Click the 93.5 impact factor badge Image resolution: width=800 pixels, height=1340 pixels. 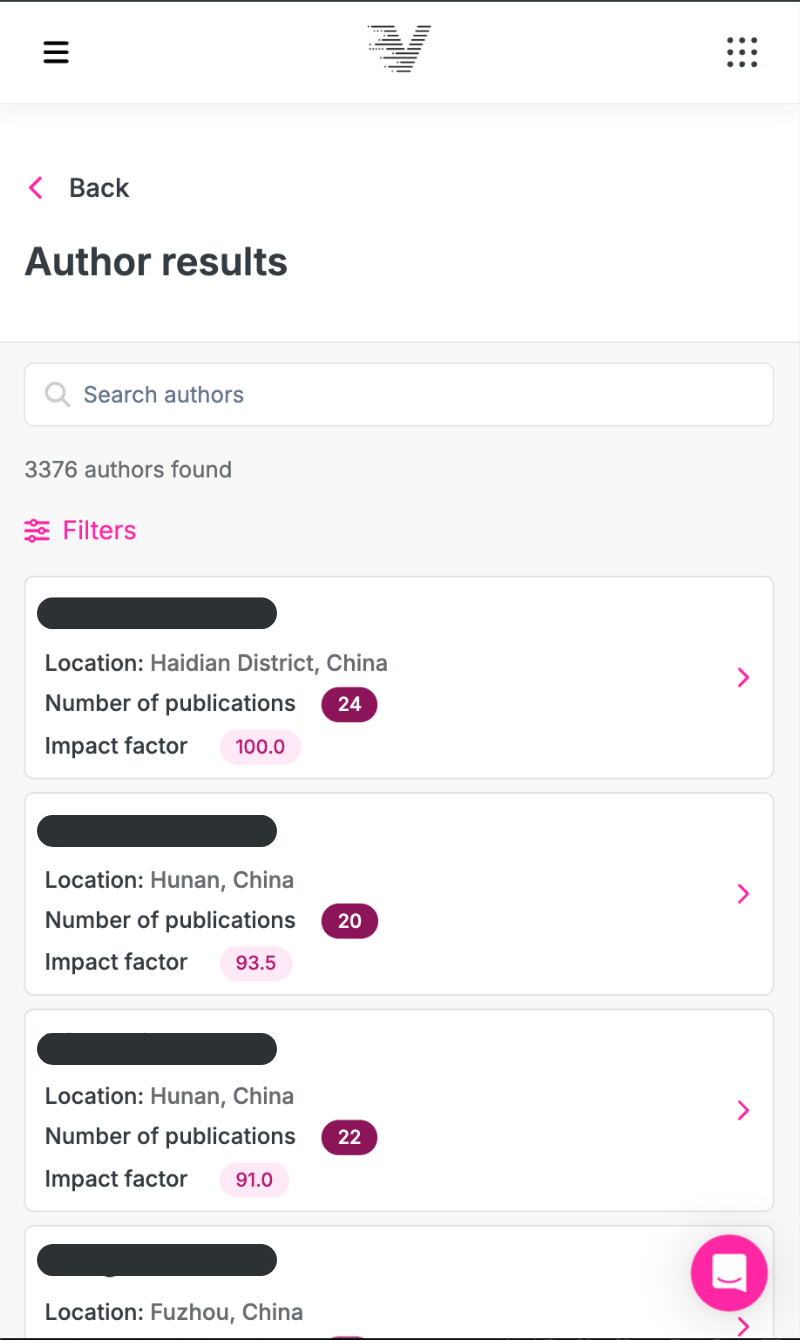[256, 963]
